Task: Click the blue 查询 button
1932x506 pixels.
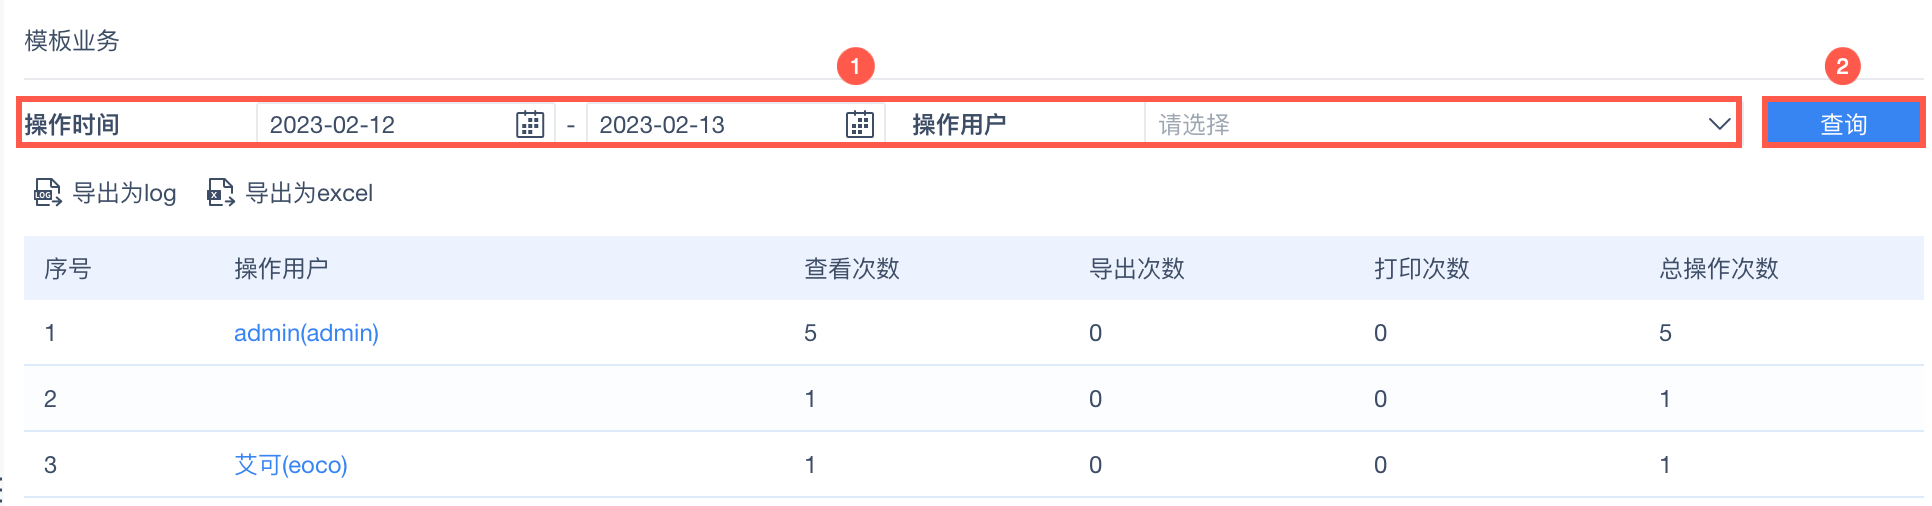Action: coord(1843,124)
